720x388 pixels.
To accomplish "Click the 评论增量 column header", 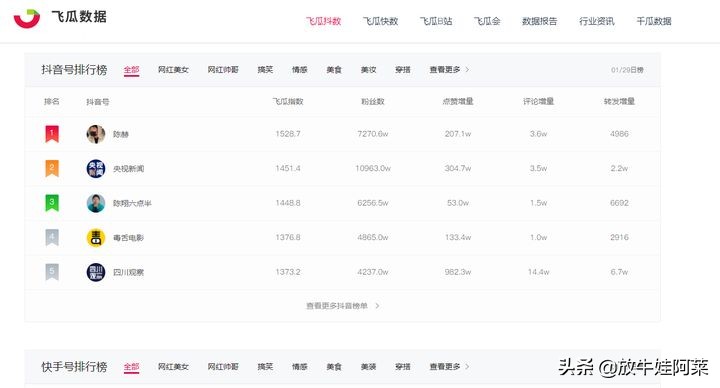I will click(539, 101).
